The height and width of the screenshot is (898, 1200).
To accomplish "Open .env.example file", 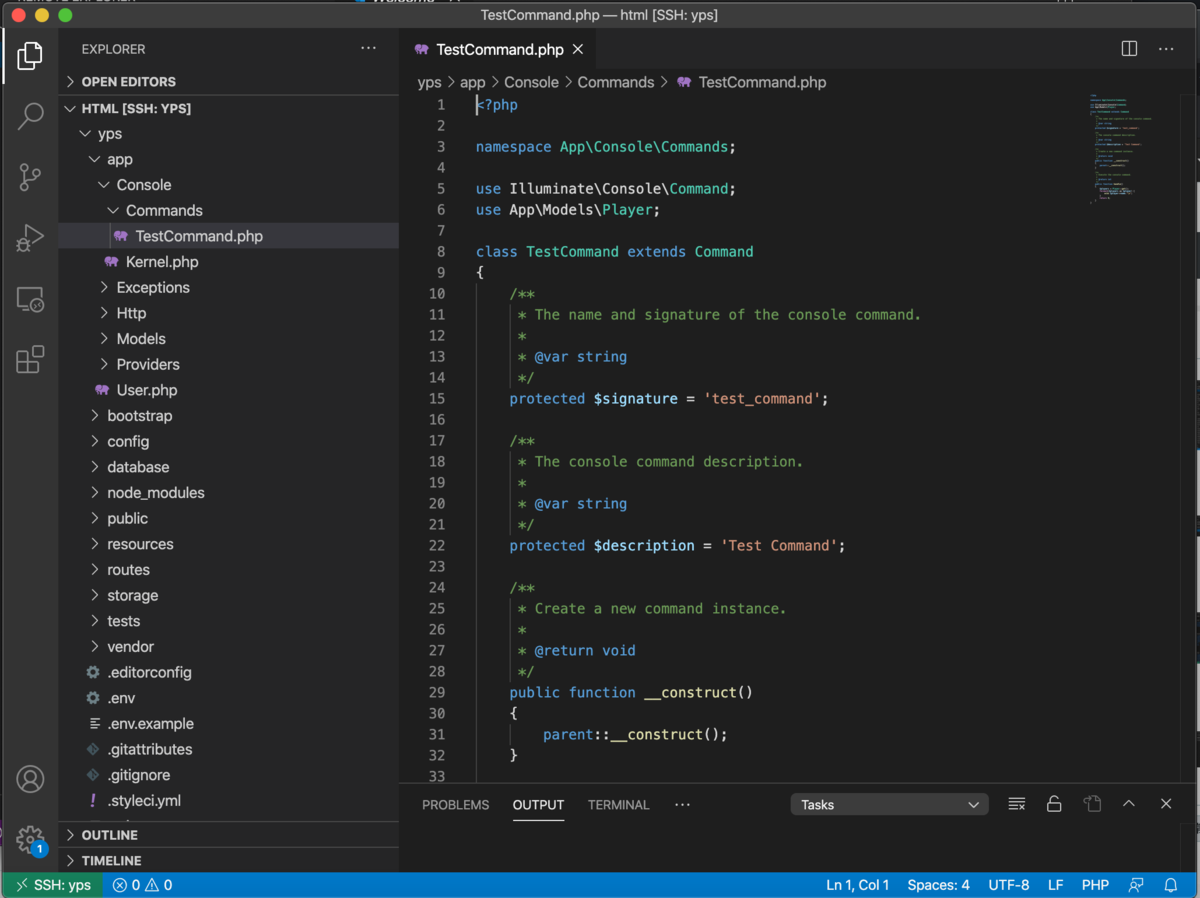I will 228,724.
